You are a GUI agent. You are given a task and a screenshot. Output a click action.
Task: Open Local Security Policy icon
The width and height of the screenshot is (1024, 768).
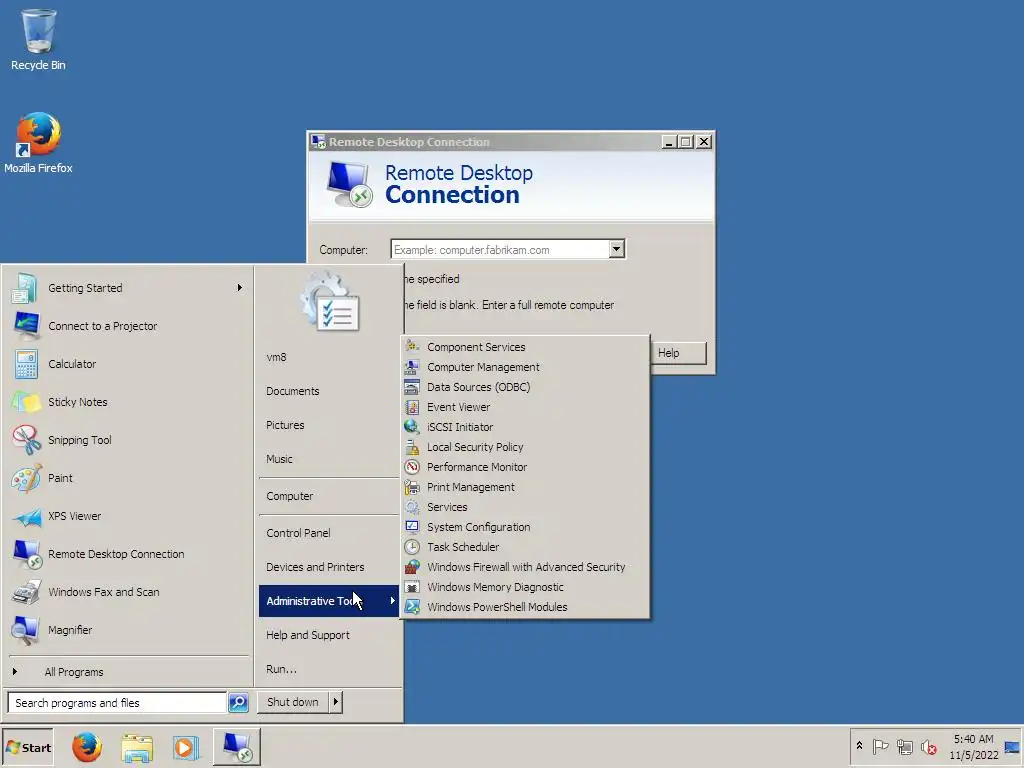pyautogui.click(x=411, y=447)
